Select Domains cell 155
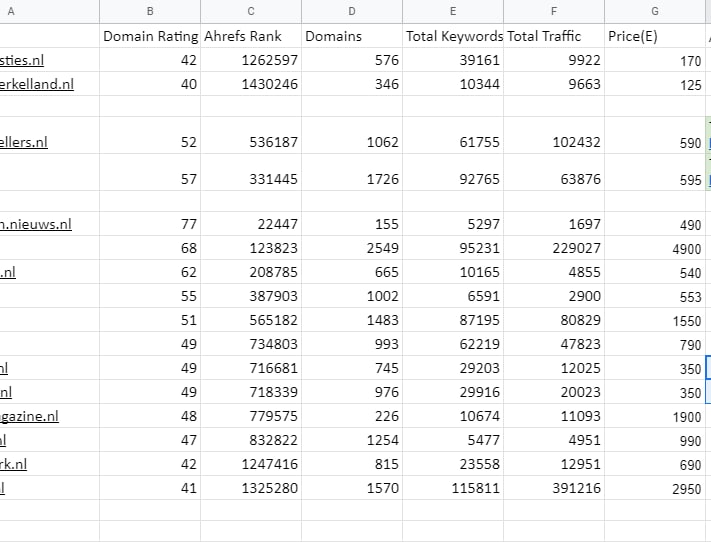Screen dimensions: 711x542 352,224
